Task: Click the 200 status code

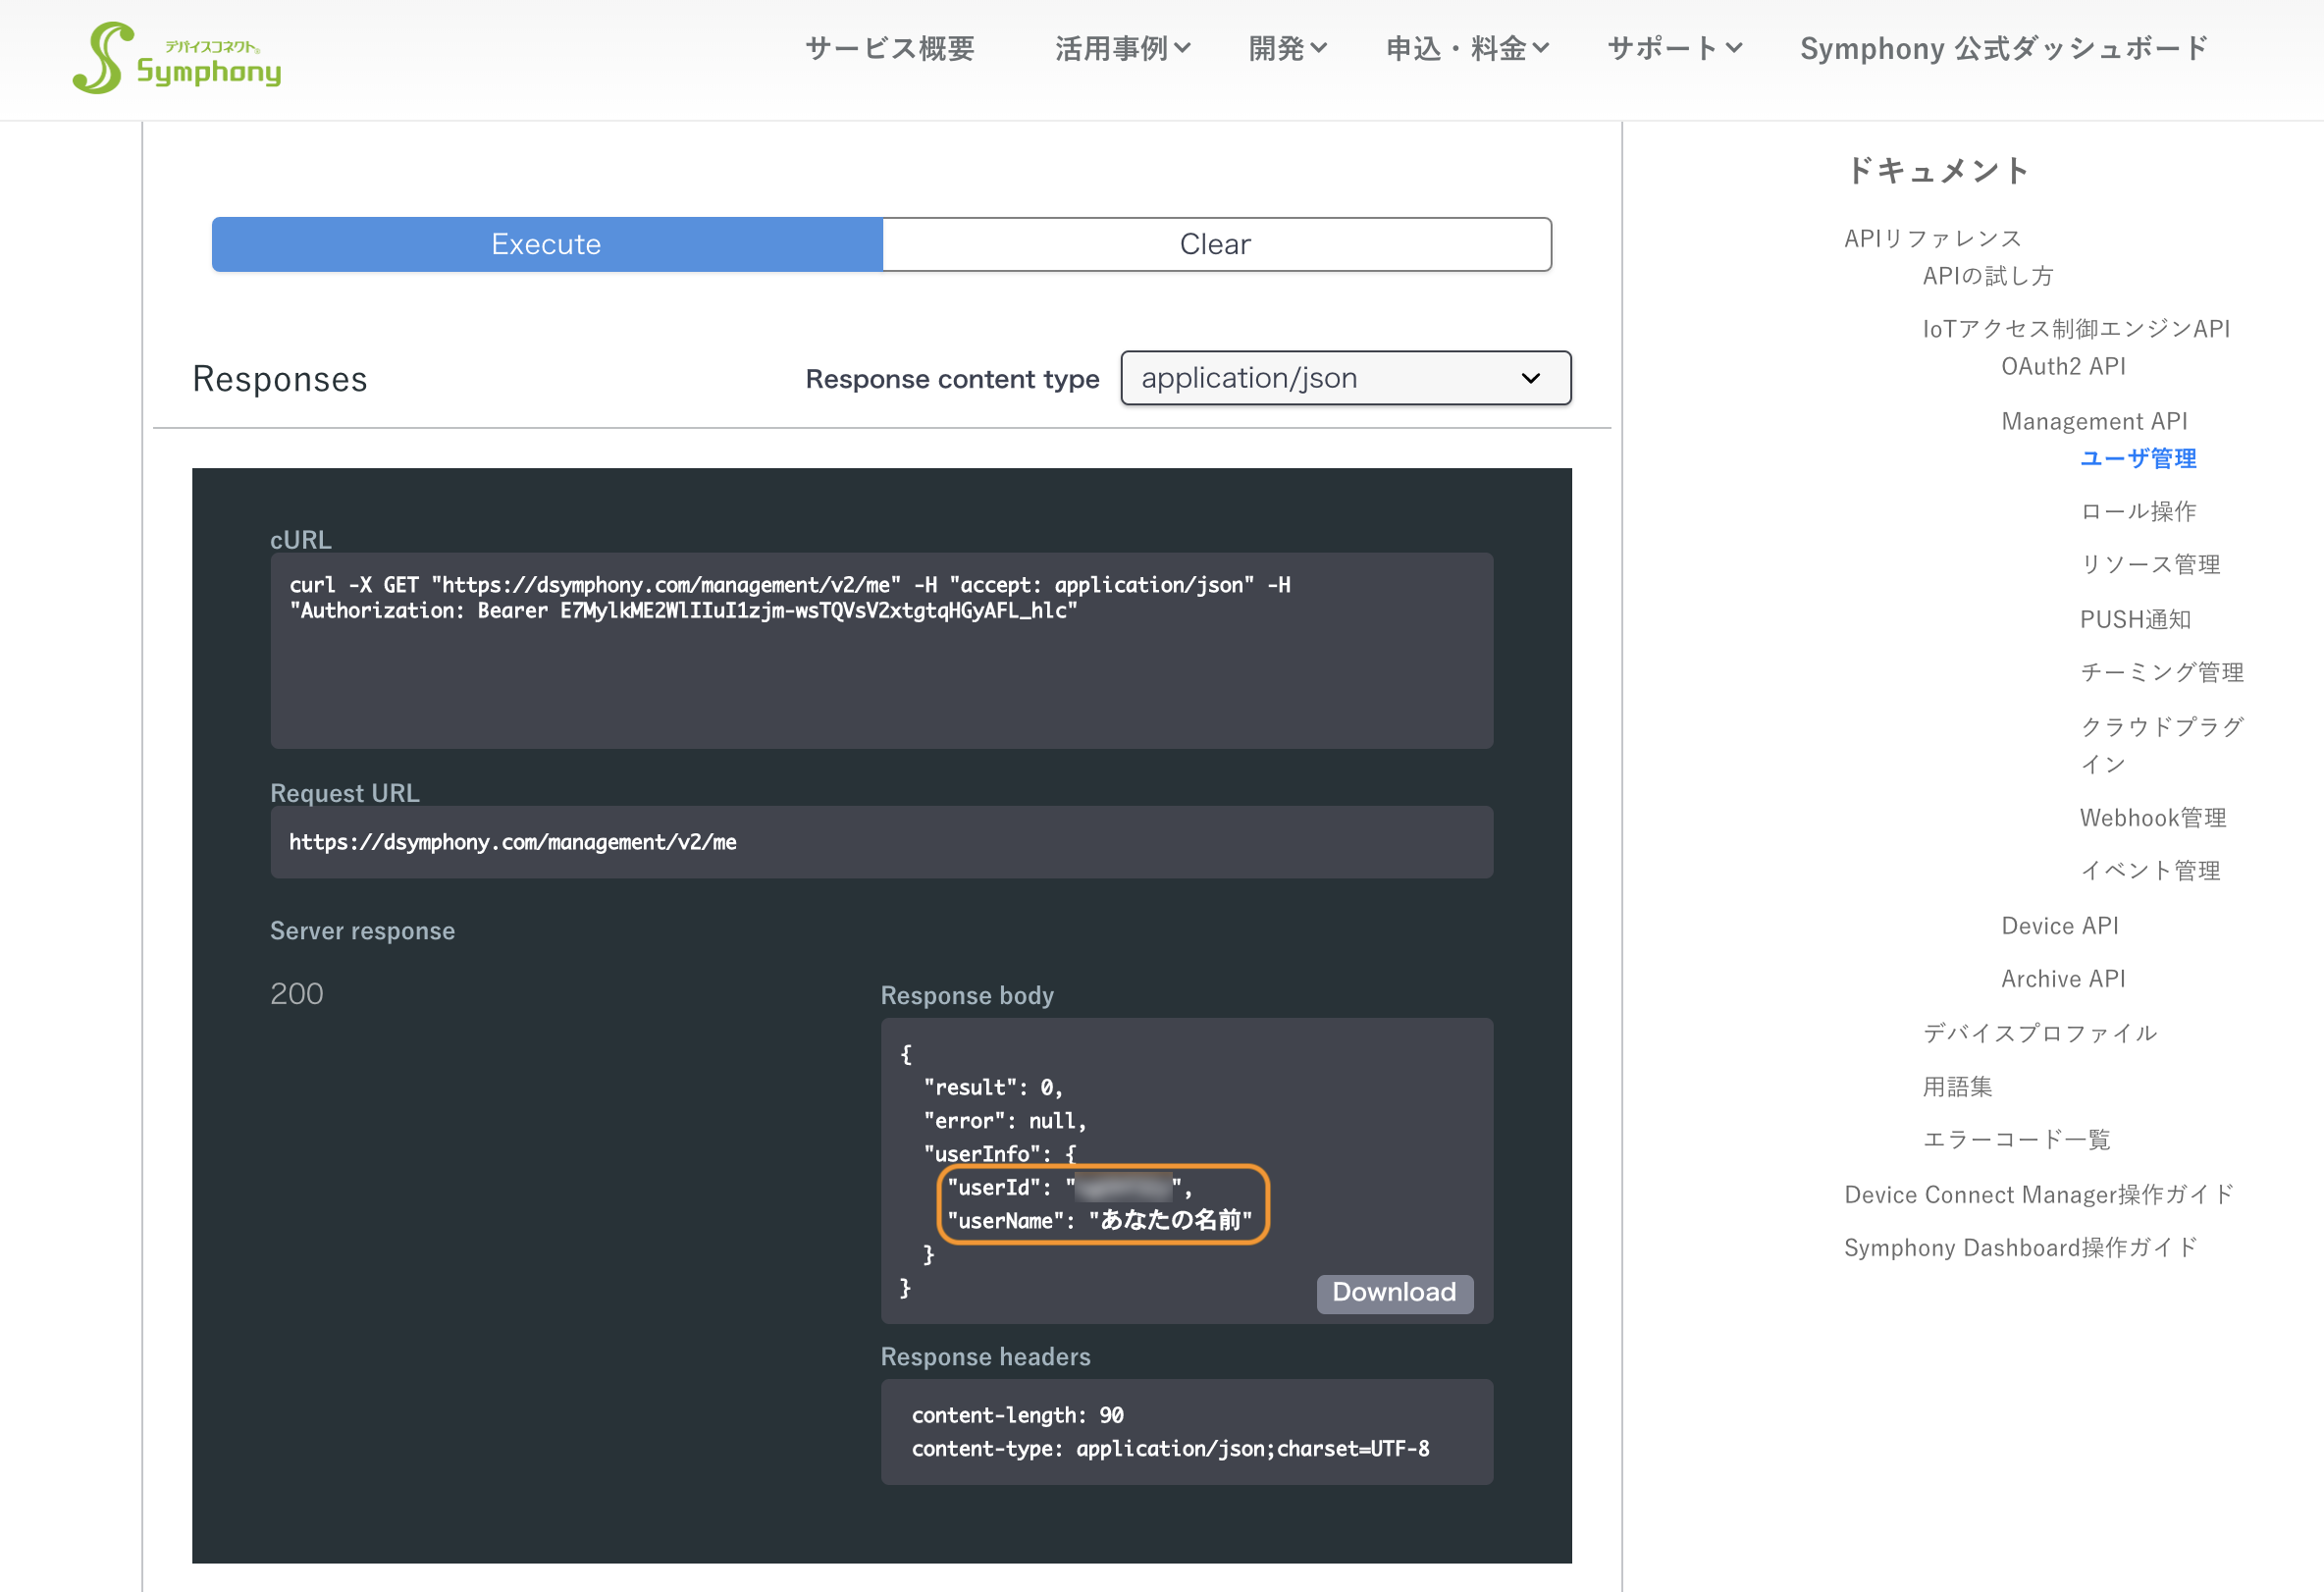Action: tap(297, 993)
